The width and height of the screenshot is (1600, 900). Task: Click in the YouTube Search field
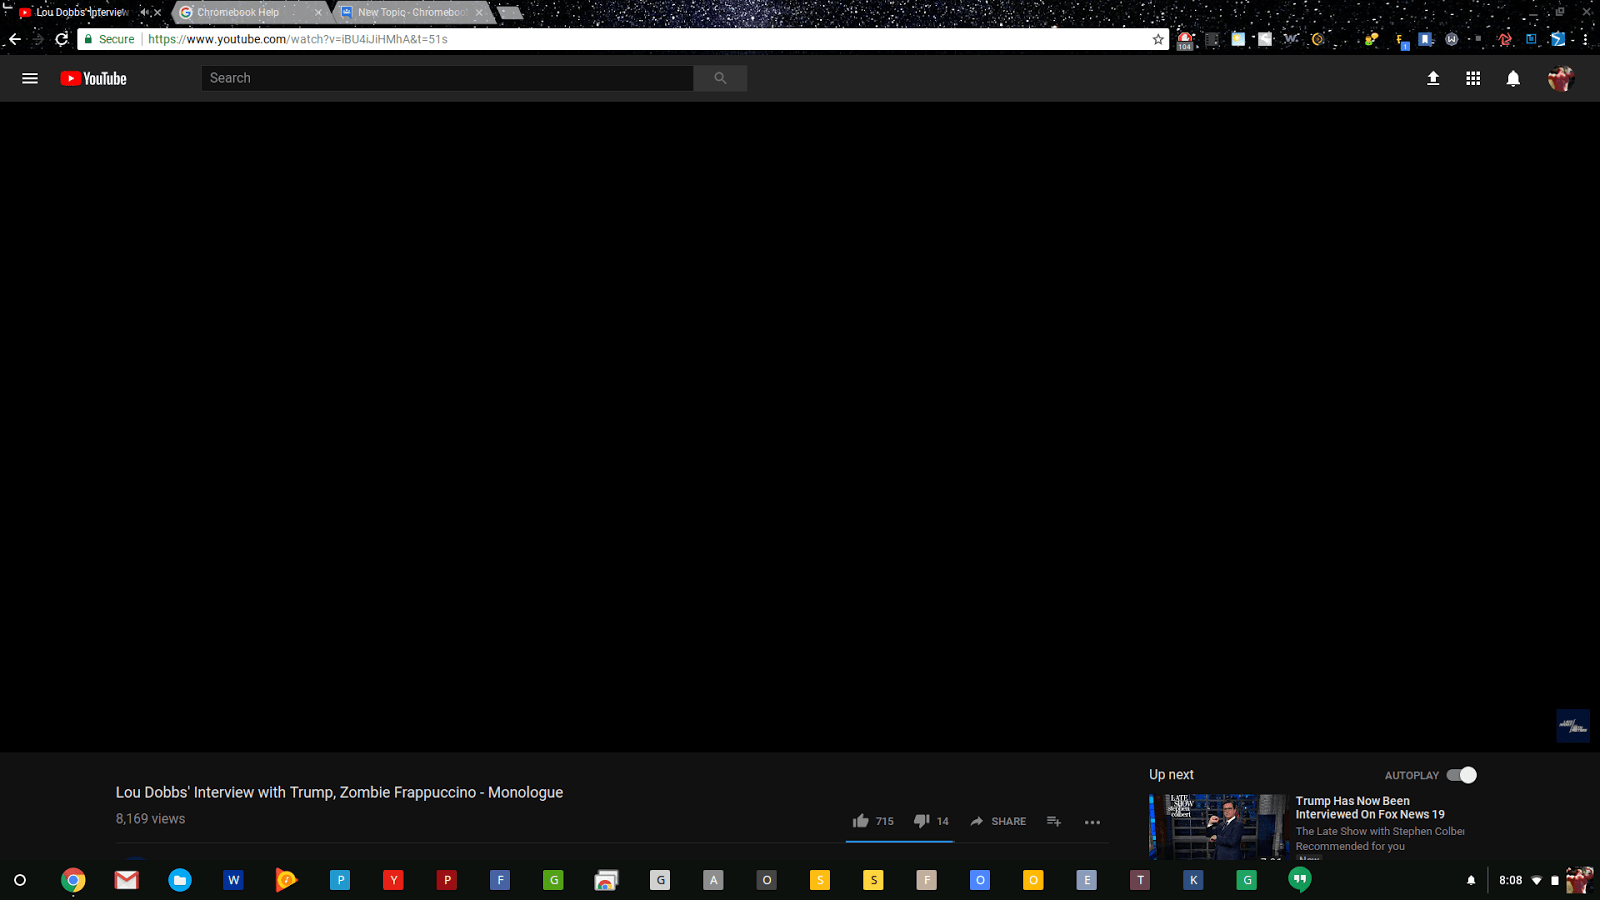point(447,78)
